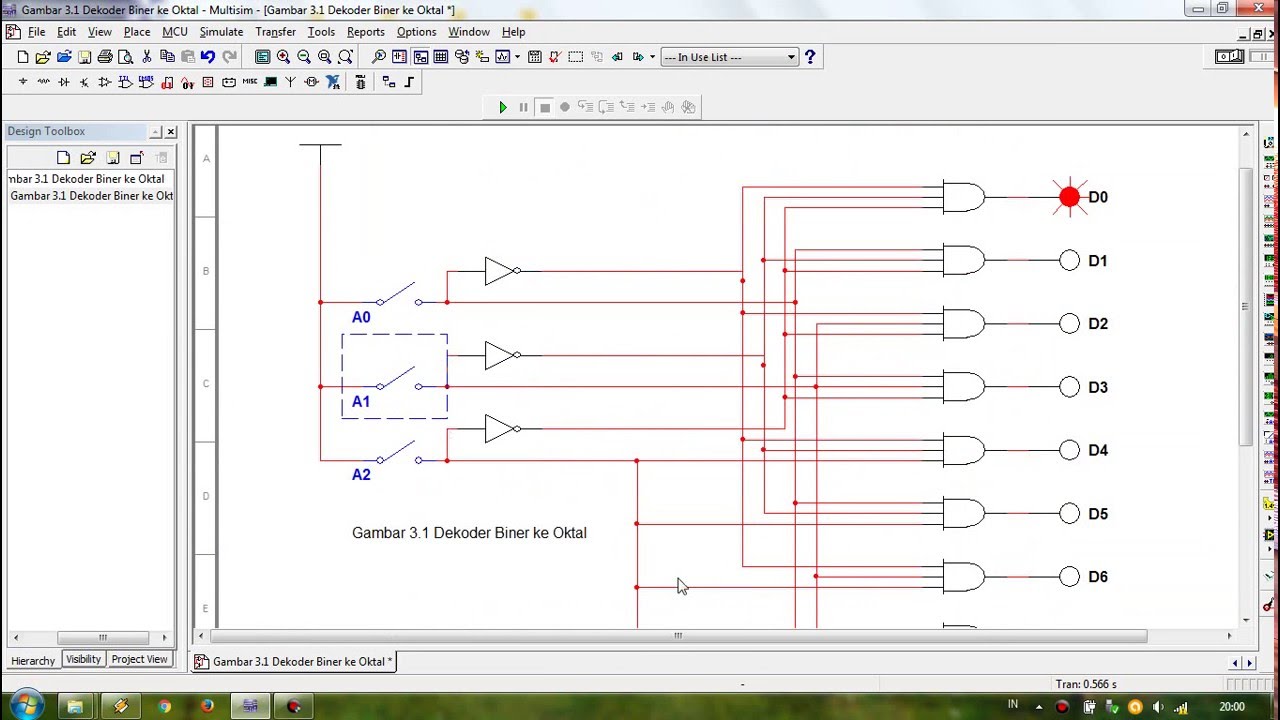Toggle full screen view

point(262,57)
